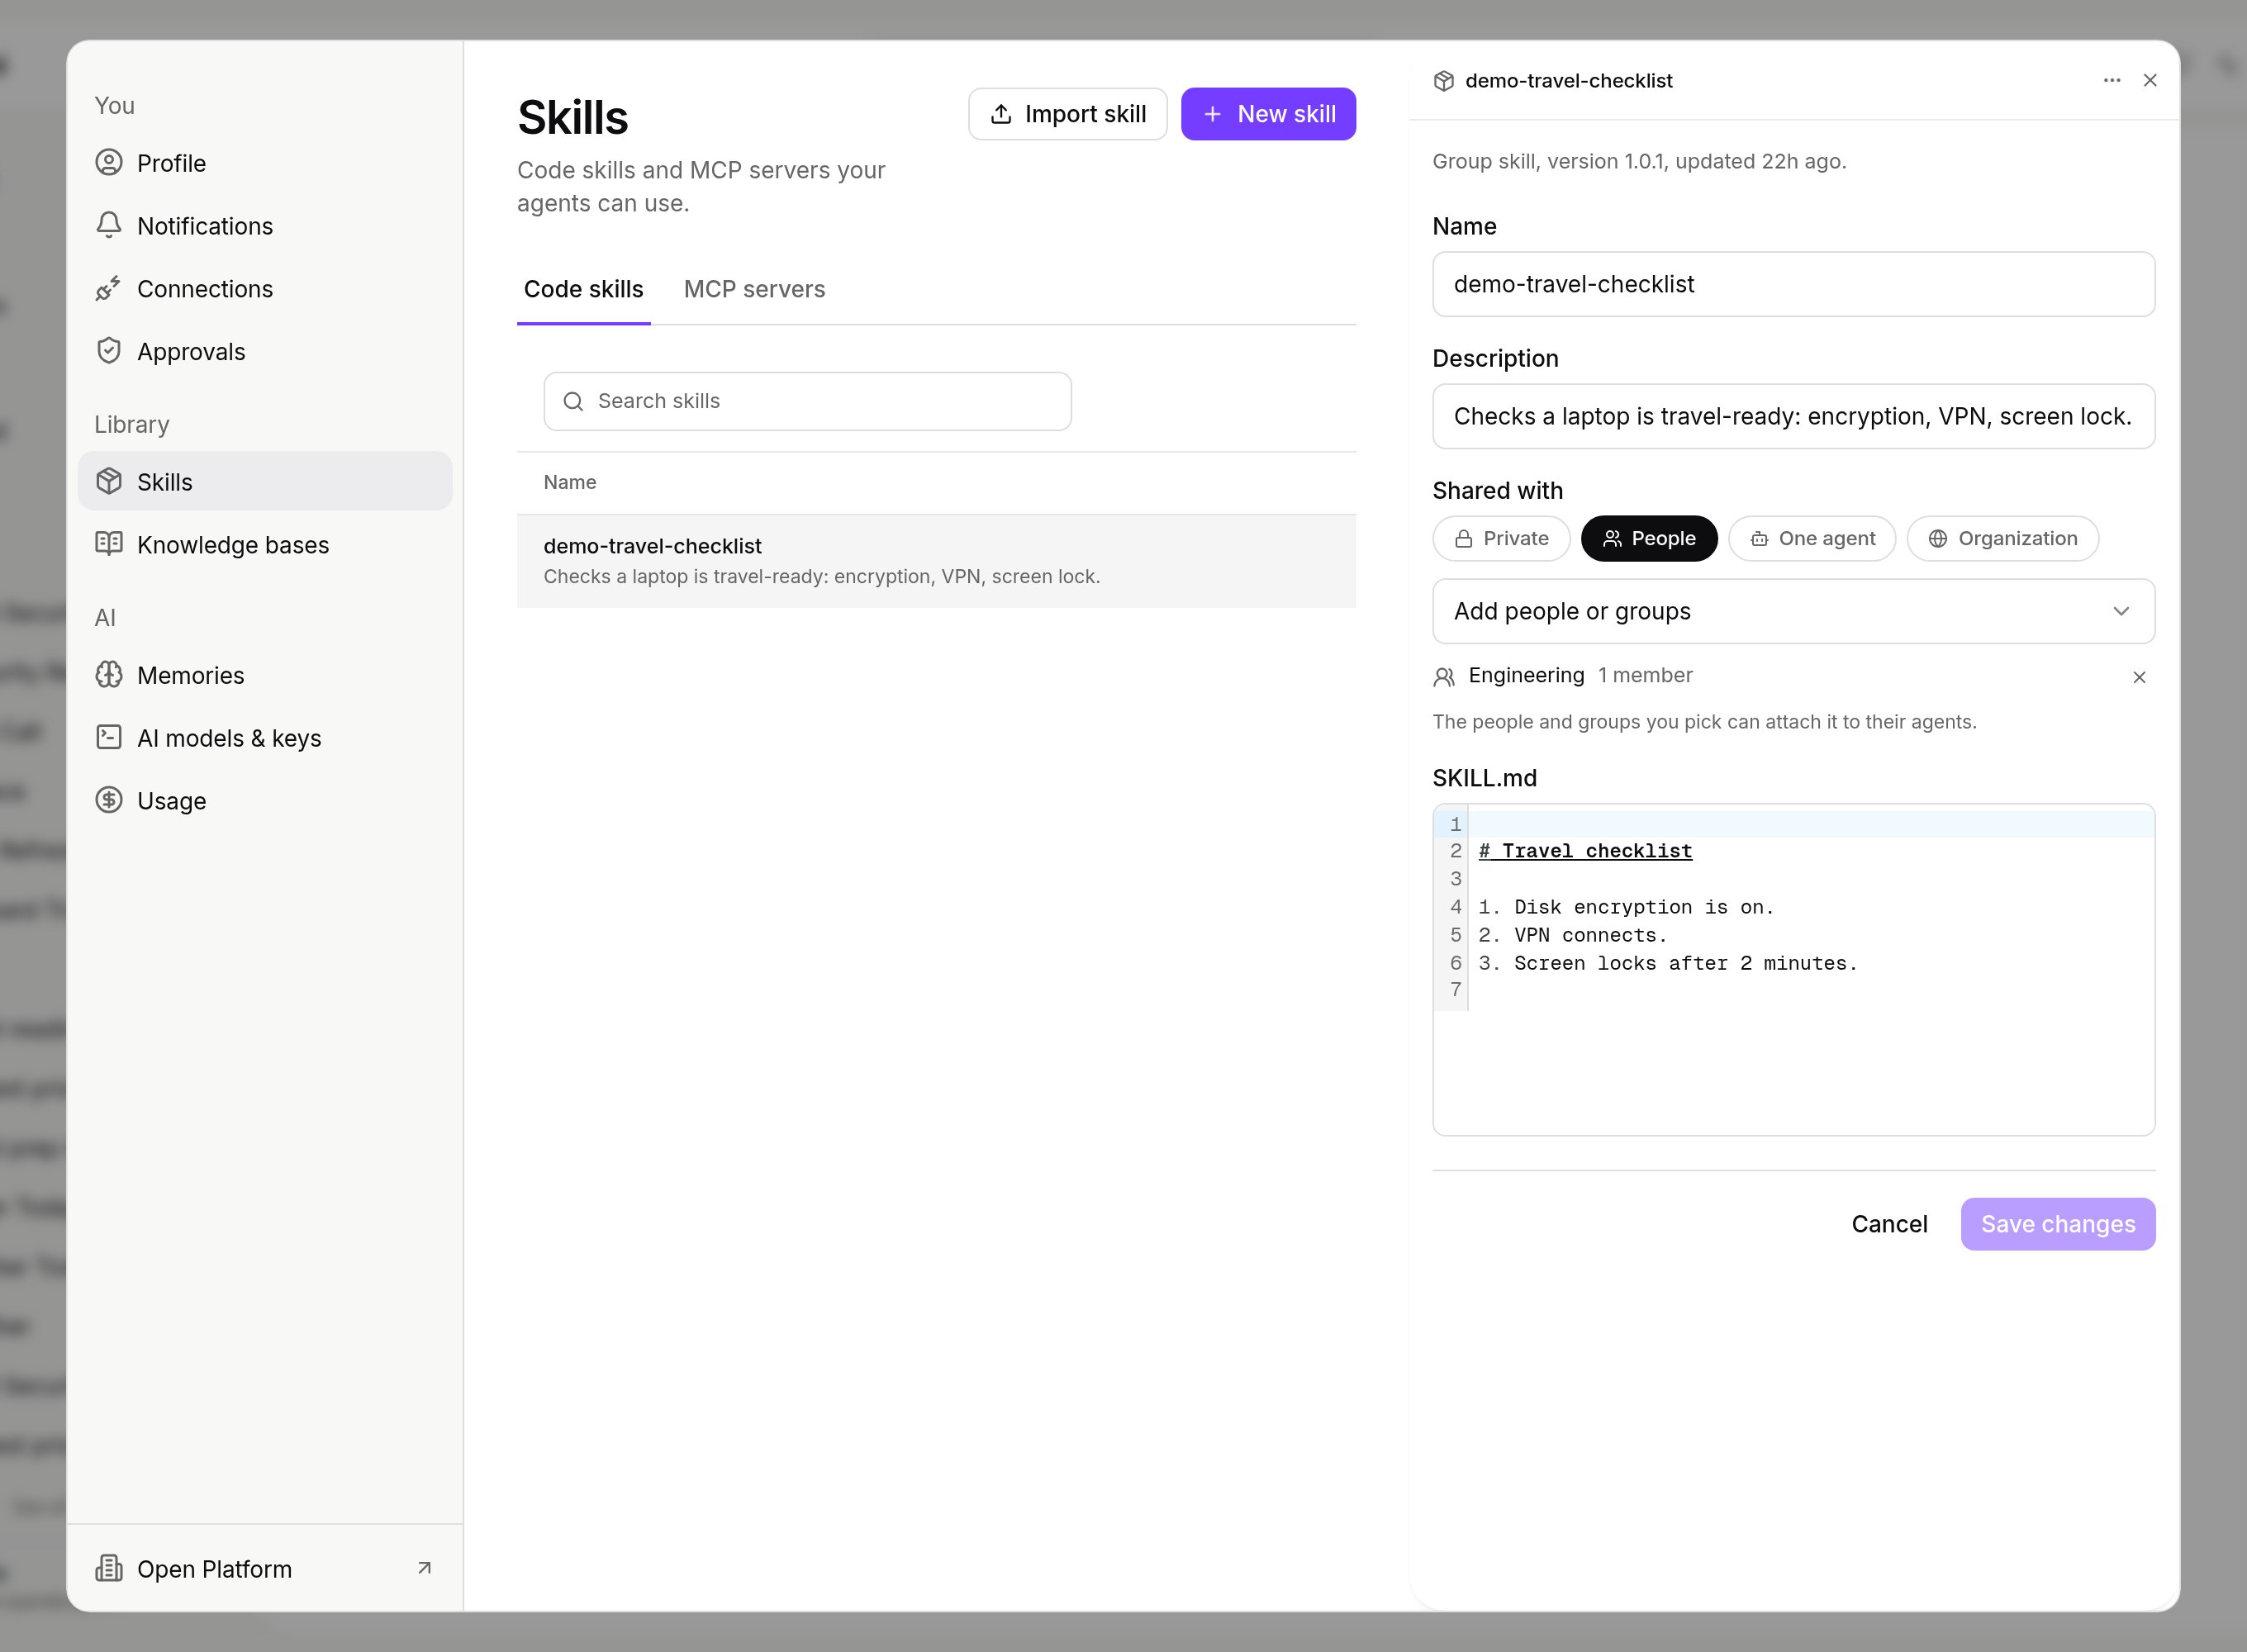Click the 'VPN connects.' line in editor
Screen dimensions: 2247x1652
coord(1573,935)
